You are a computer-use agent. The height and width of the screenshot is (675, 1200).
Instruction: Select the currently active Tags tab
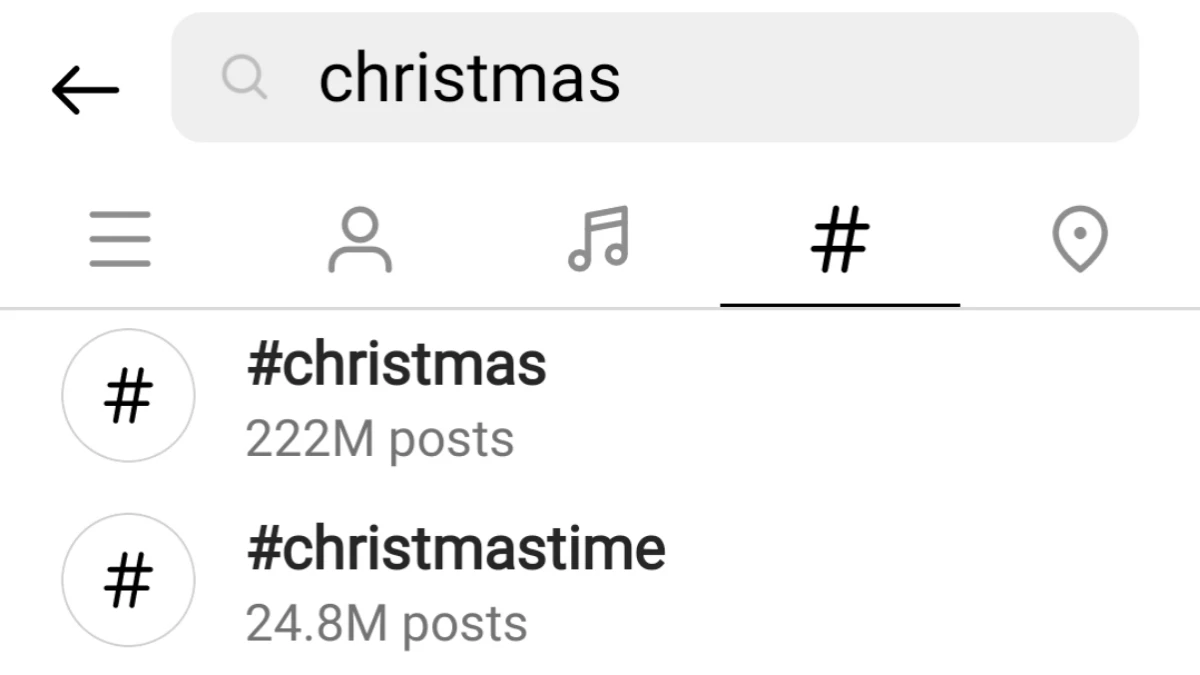point(840,238)
